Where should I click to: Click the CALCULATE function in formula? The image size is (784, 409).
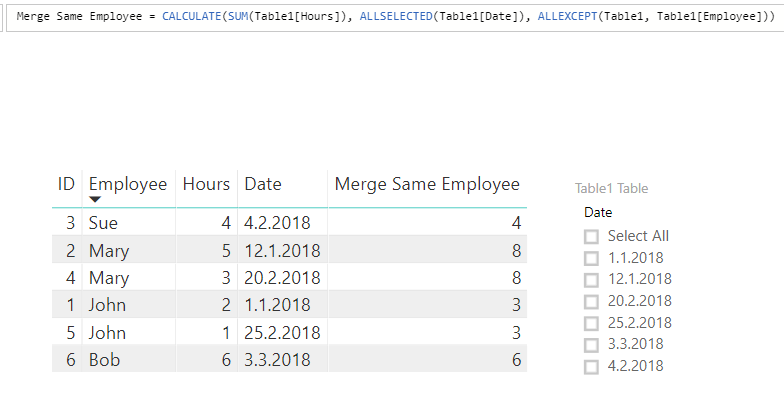pyautogui.click(x=192, y=16)
